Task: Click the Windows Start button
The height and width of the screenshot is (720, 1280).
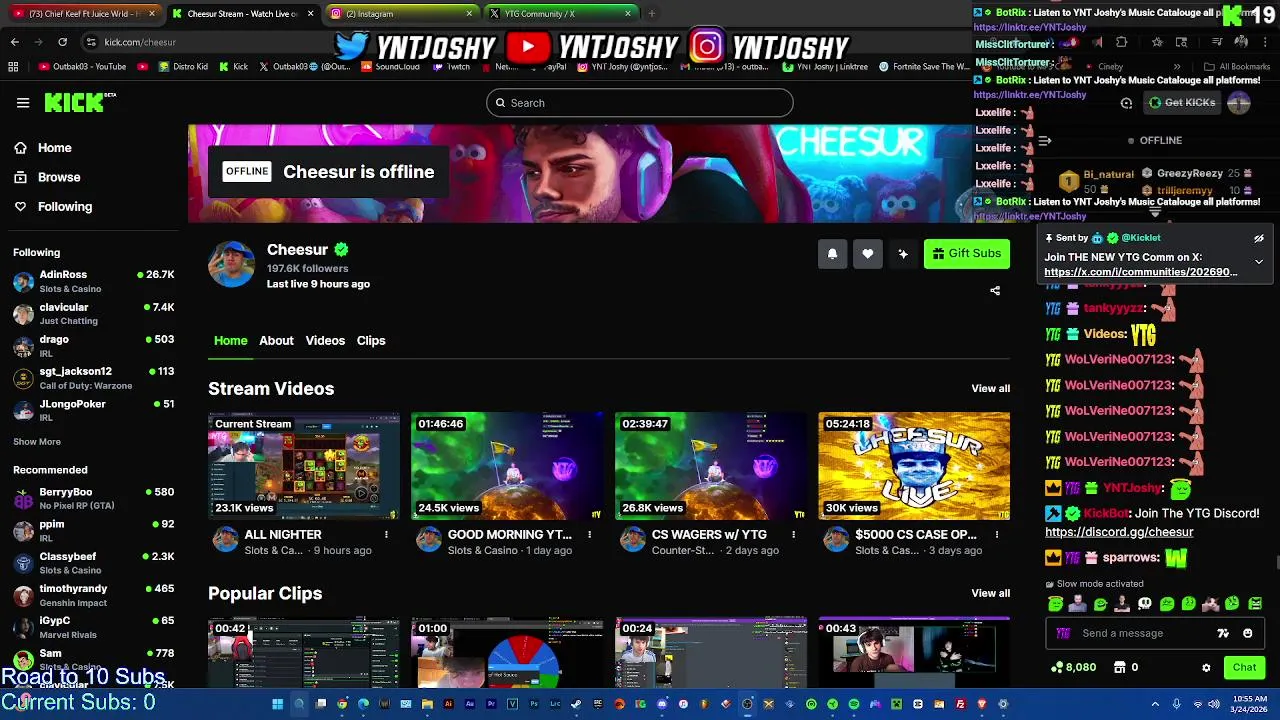Action: coord(277,704)
